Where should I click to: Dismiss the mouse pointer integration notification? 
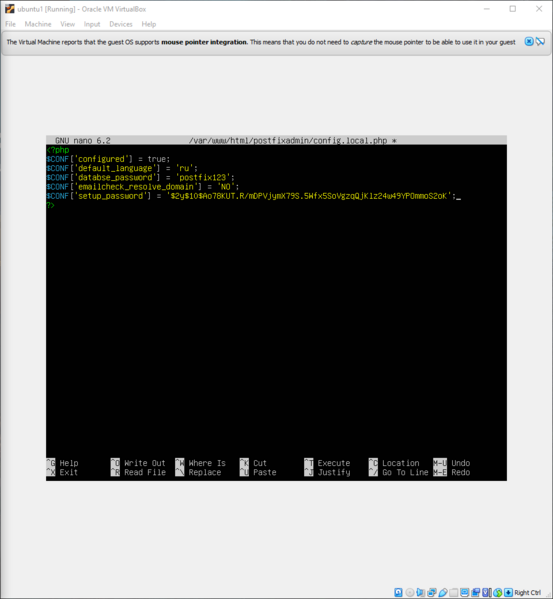(529, 42)
